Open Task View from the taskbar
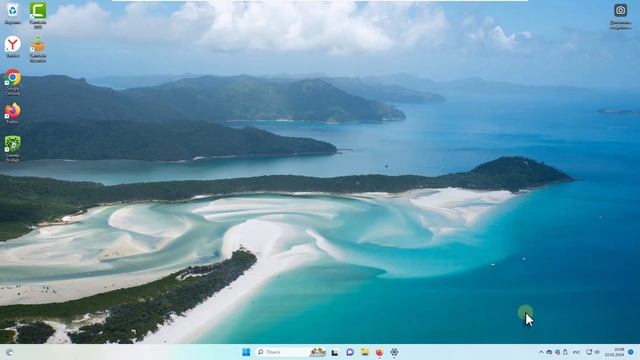 [335, 352]
